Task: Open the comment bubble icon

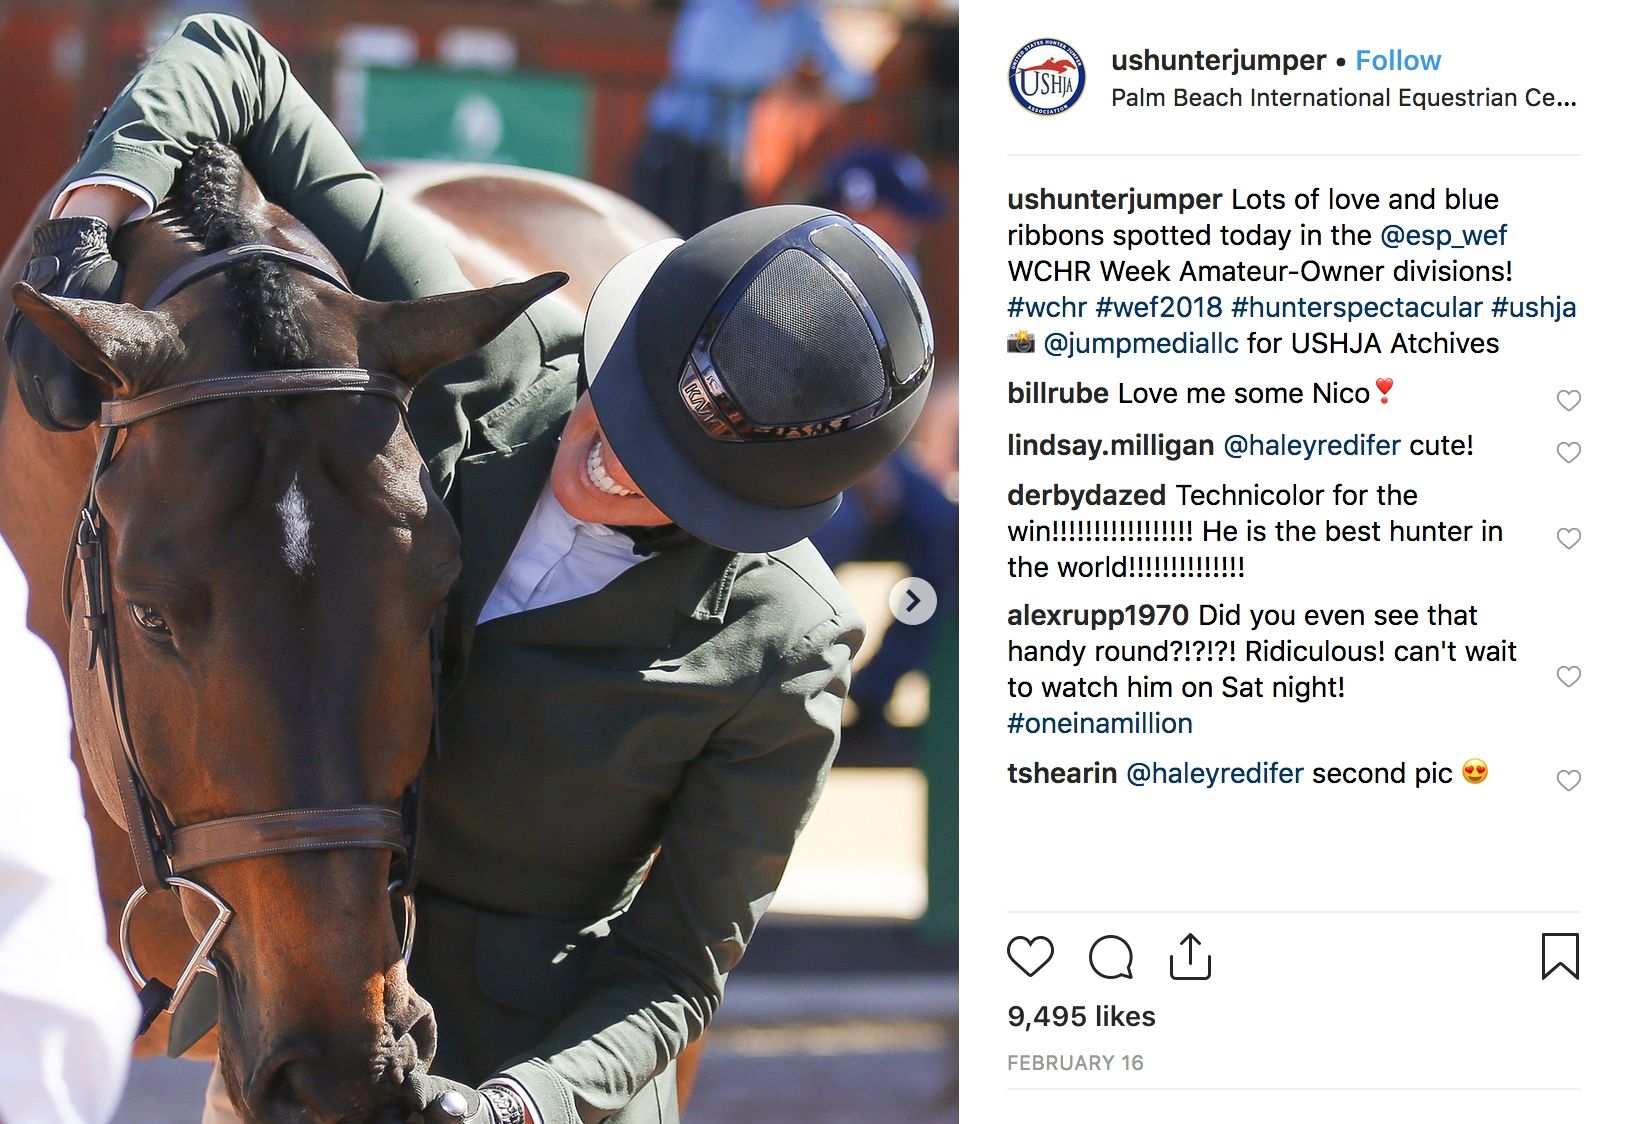Action: pyautogui.click(x=1110, y=957)
